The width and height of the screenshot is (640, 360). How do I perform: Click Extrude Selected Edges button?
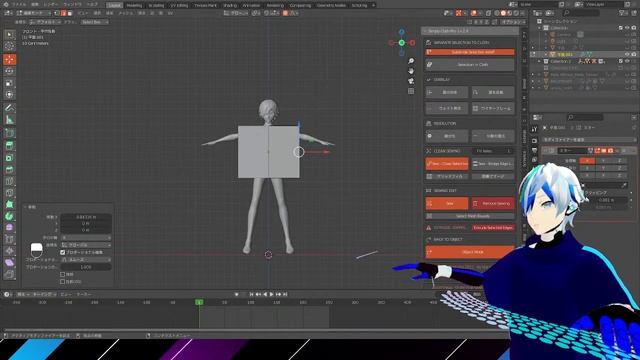pos(493,228)
